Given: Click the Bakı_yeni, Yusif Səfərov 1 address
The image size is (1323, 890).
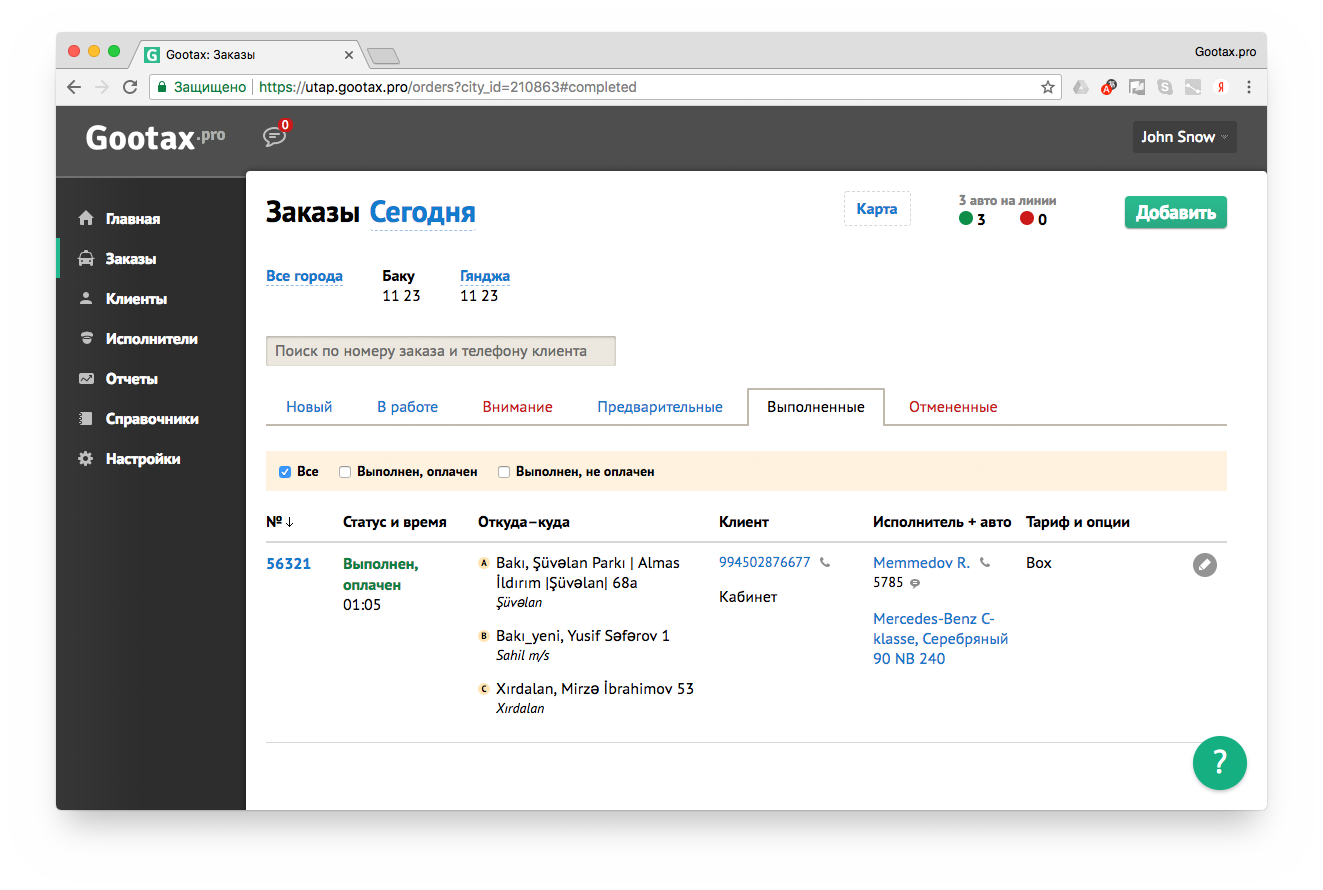Looking at the screenshot, I should coord(583,635).
